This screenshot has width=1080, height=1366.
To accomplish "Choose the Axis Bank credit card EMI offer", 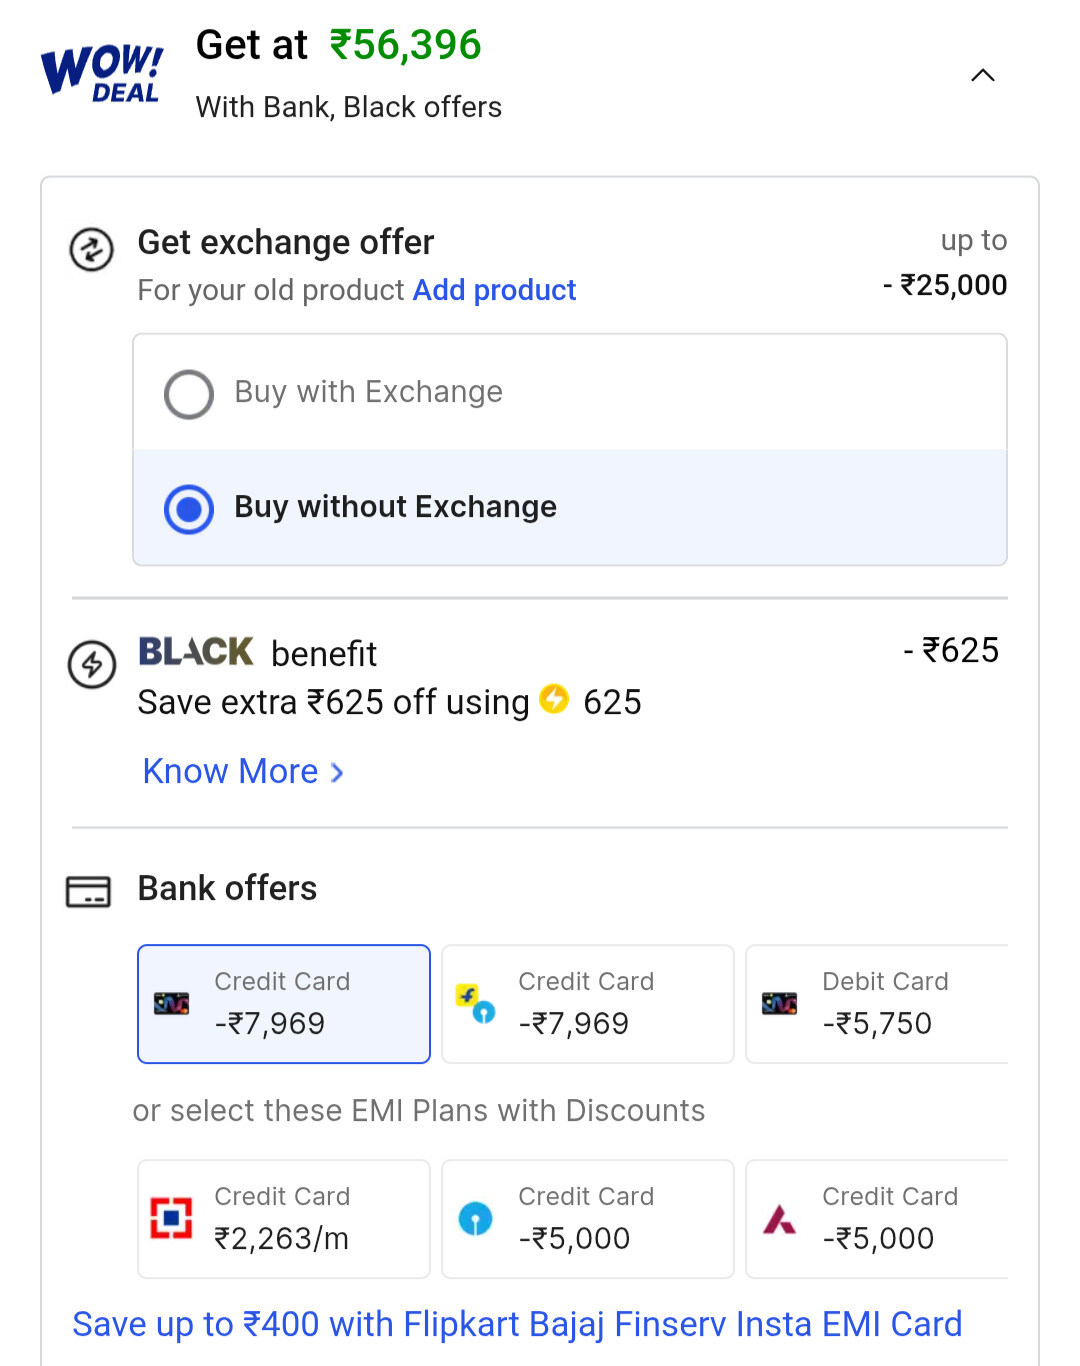I will pos(877,1219).
